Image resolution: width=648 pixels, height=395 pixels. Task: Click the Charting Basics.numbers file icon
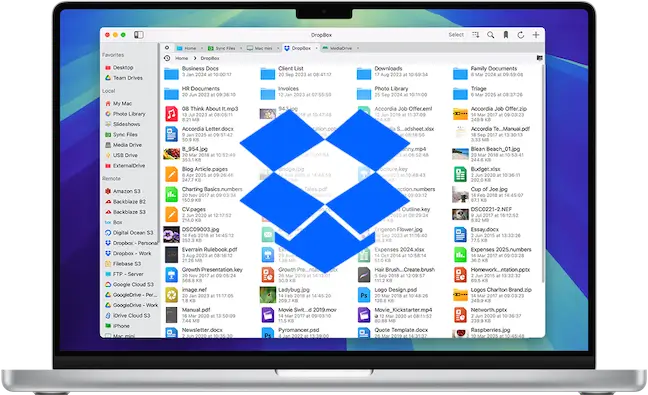click(x=172, y=194)
